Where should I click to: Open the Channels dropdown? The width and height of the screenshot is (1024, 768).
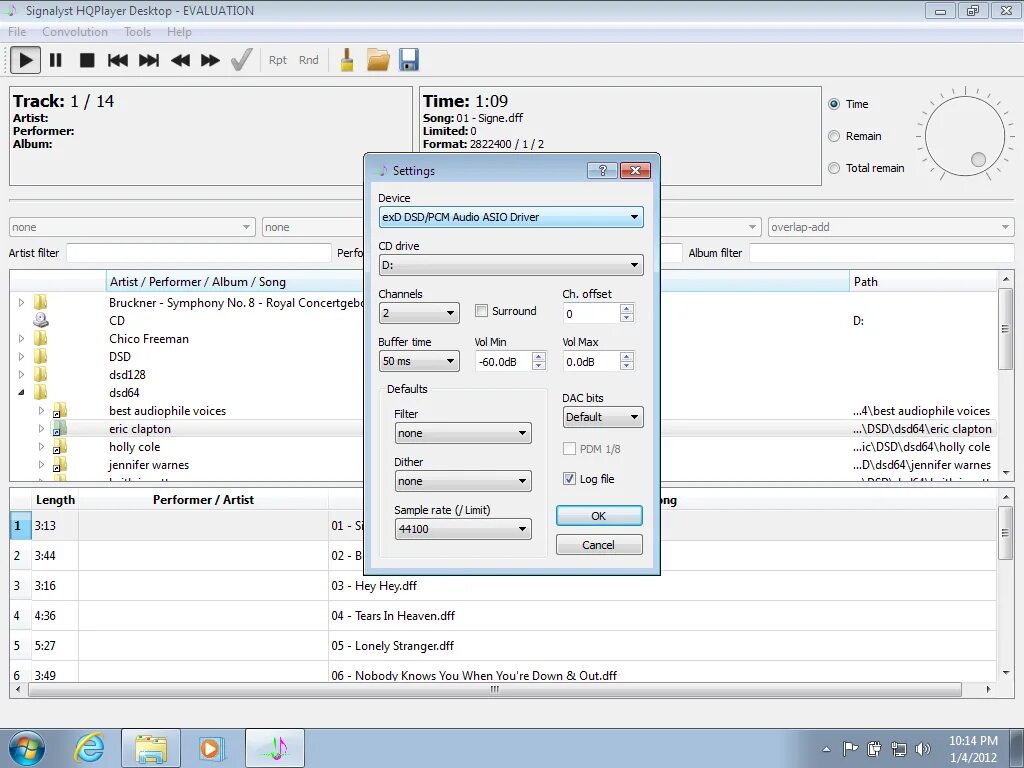coord(419,313)
